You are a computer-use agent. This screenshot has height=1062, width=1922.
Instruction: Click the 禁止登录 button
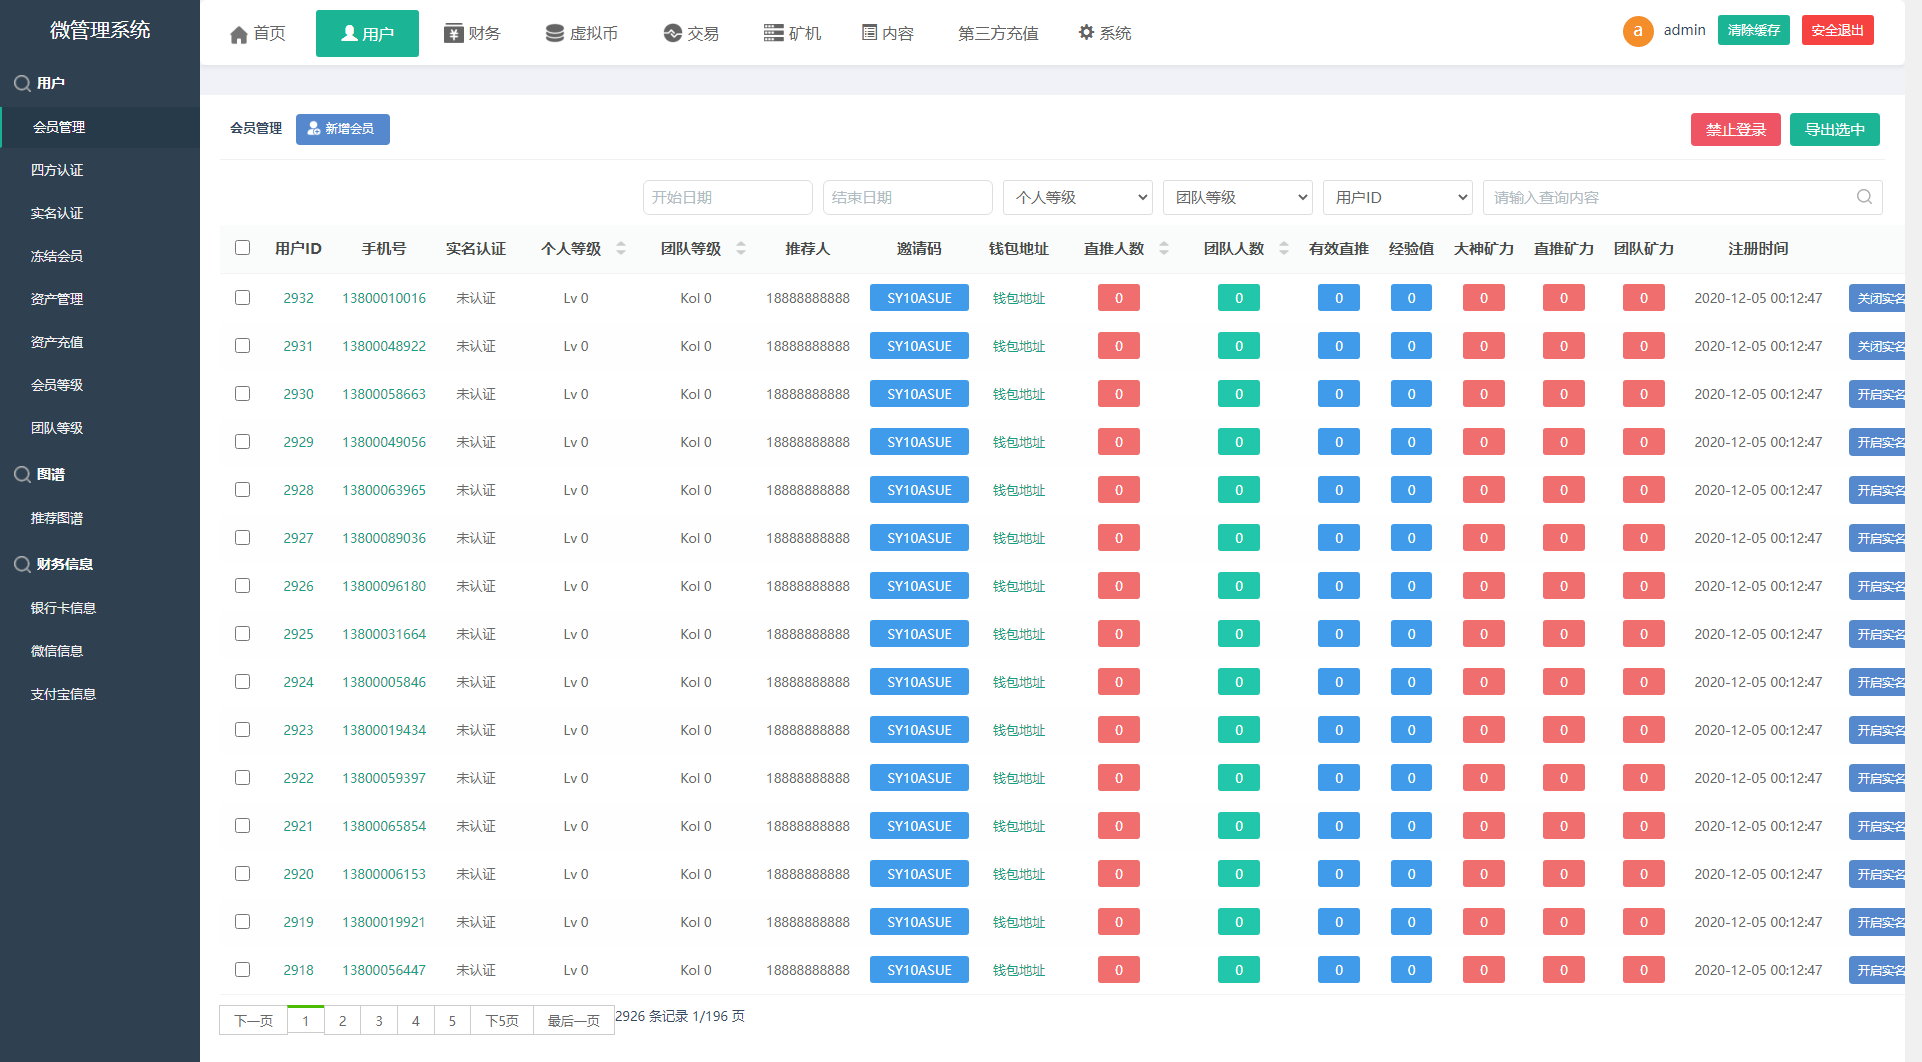pos(1735,130)
